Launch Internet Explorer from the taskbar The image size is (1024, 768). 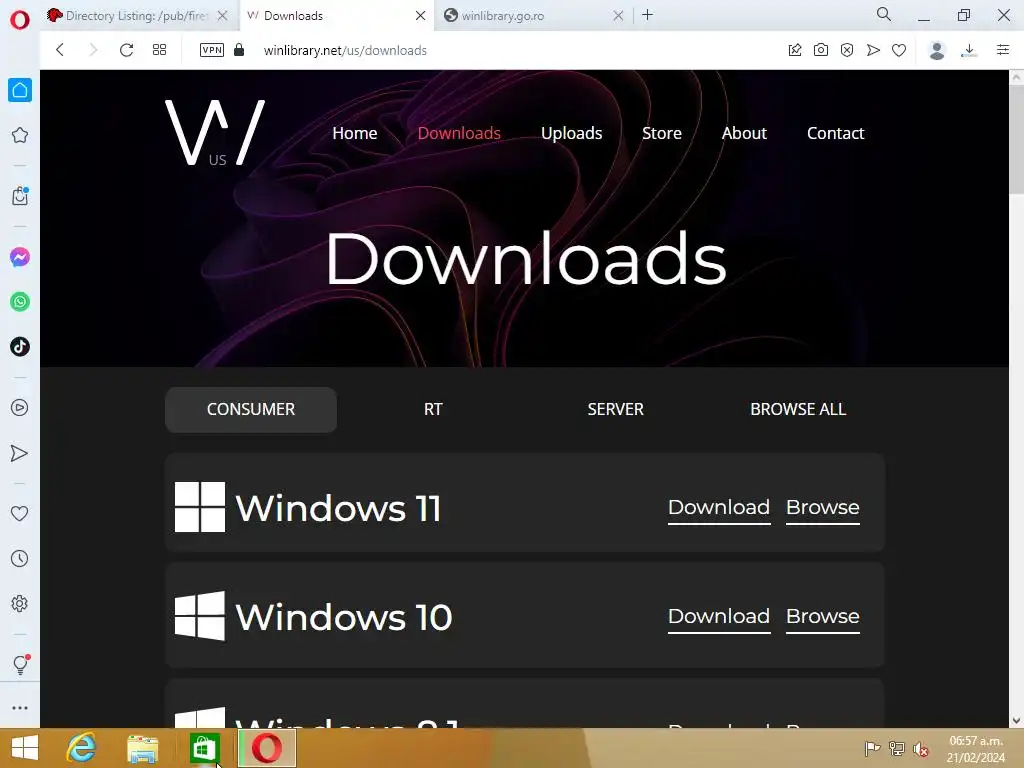point(82,748)
